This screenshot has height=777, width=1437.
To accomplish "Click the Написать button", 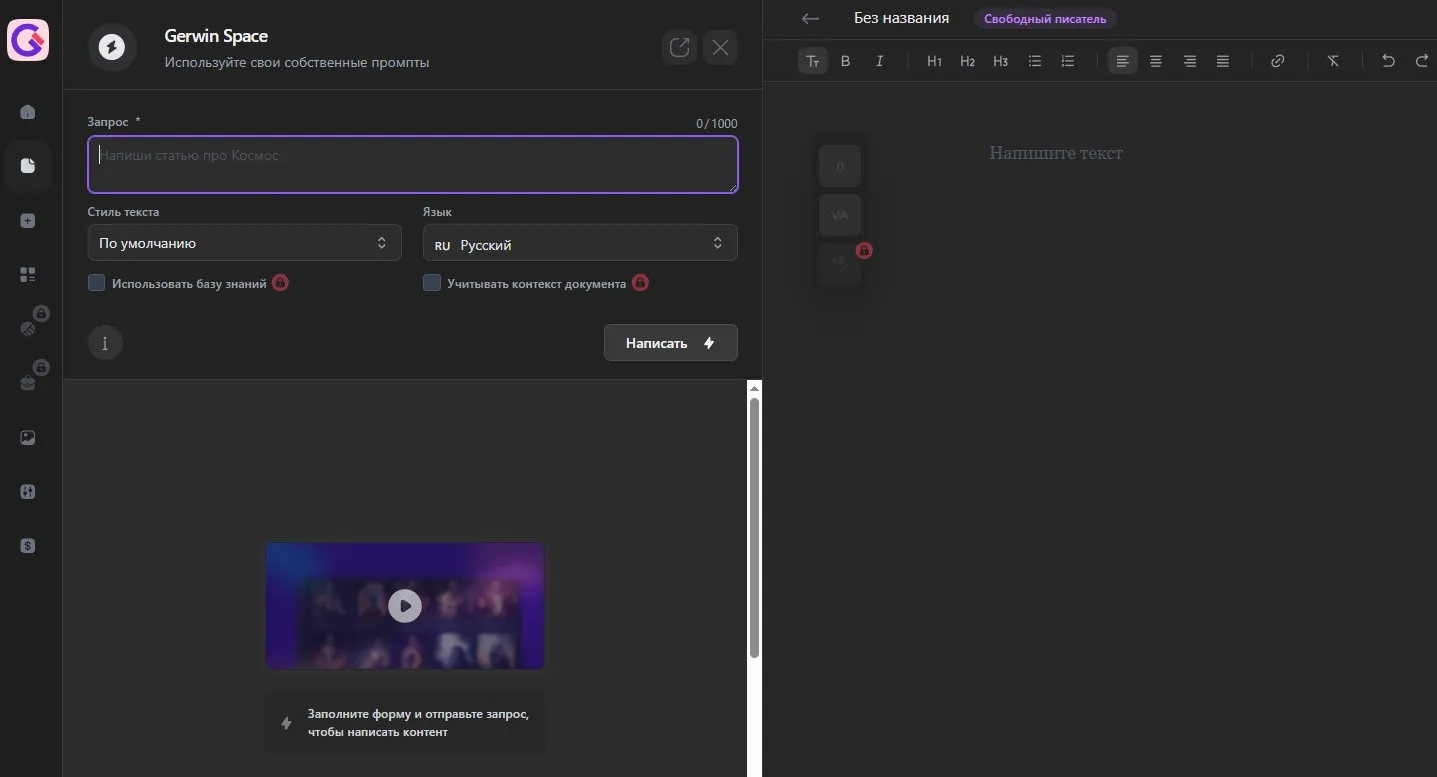I will coord(671,343).
